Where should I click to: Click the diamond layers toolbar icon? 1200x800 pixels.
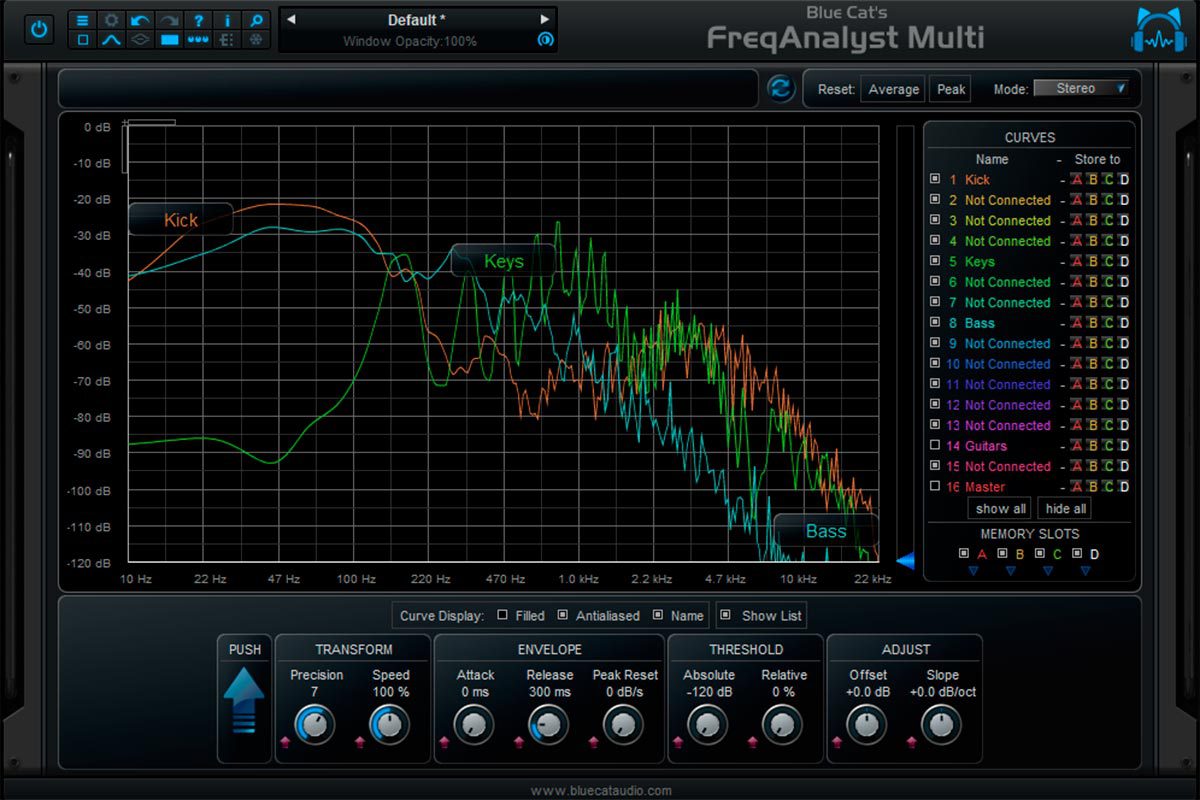click(141, 40)
